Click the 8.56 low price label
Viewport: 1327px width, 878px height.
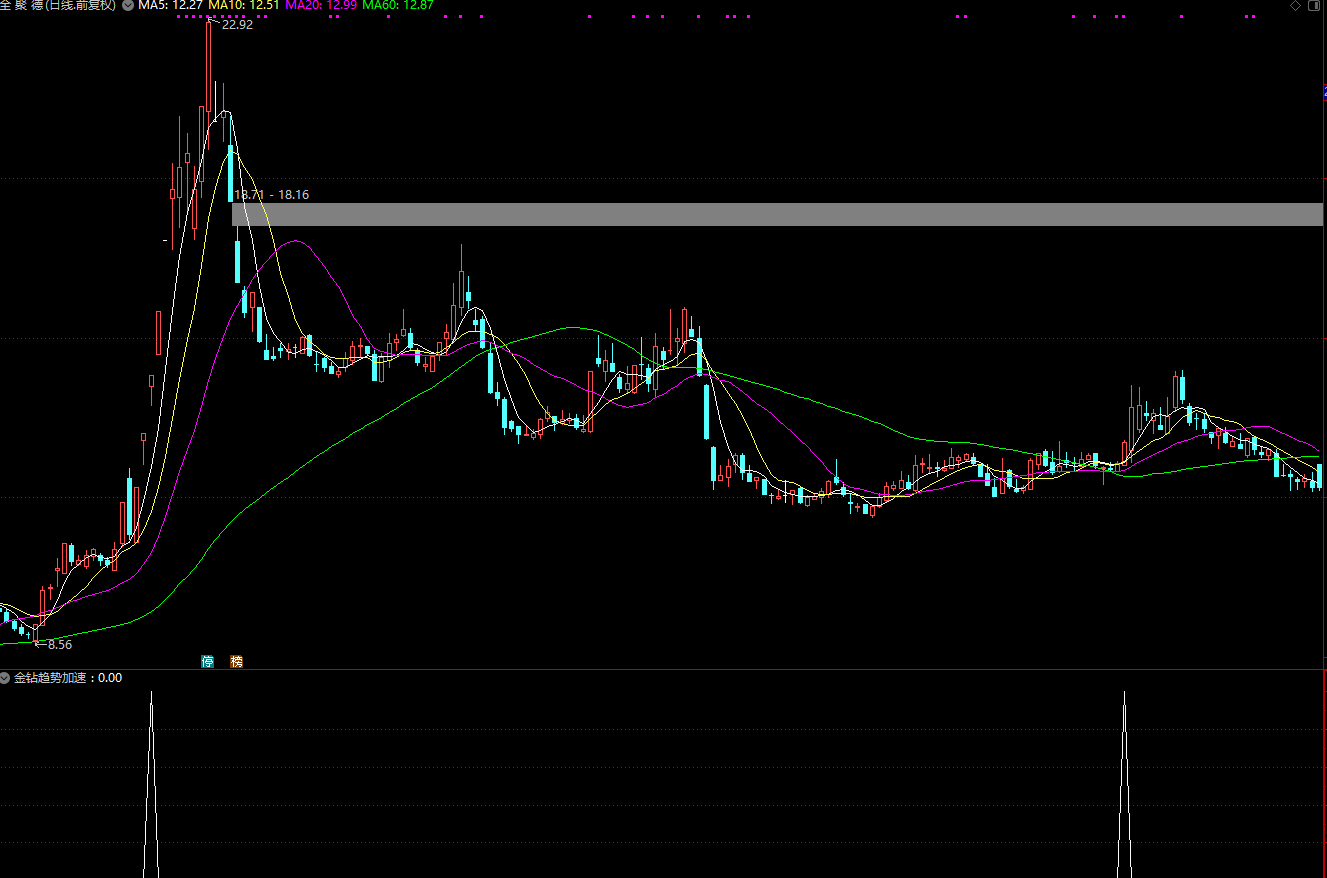tap(60, 645)
